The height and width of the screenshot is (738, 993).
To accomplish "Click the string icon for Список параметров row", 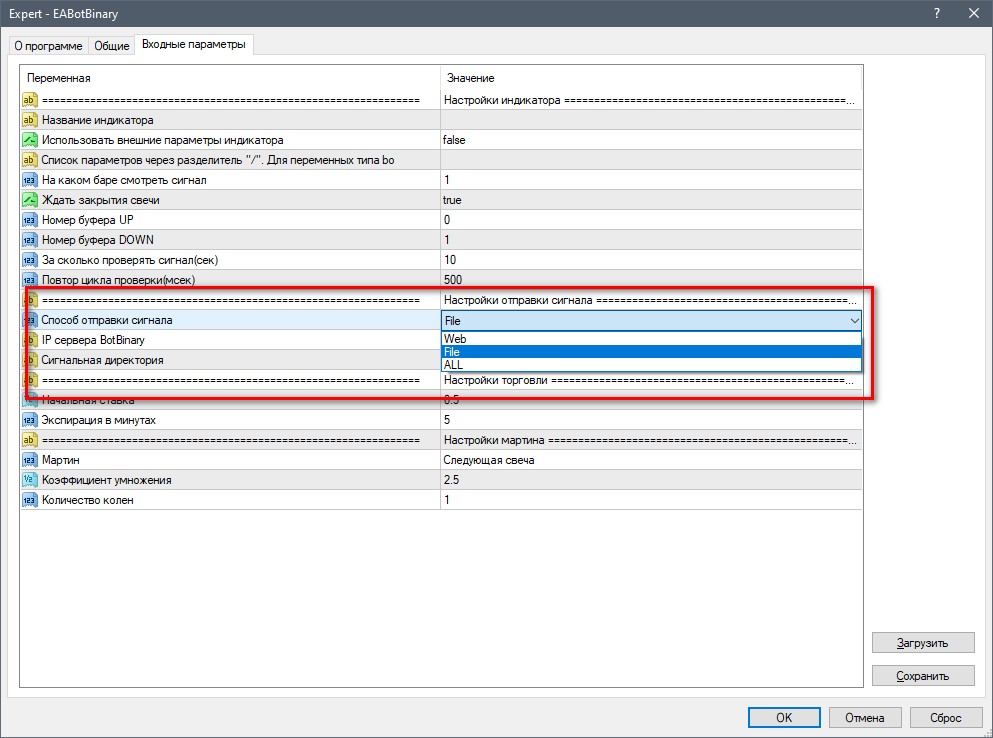I will point(29,160).
